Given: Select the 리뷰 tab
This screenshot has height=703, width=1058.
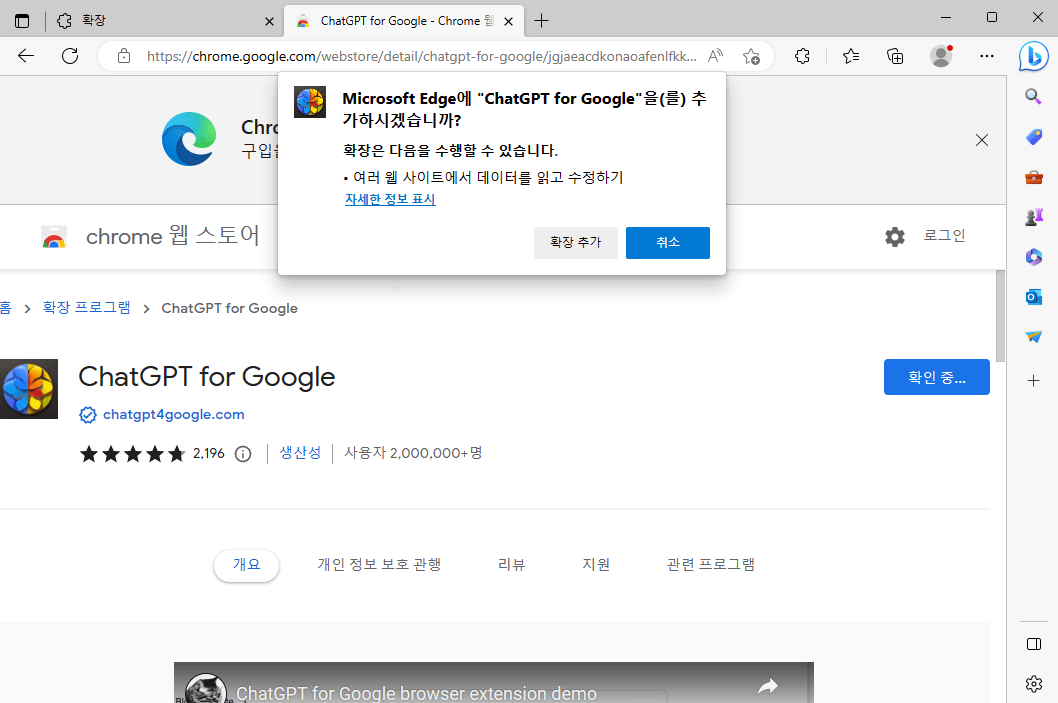Looking at the screenshot, I should [x=511, y=565].
